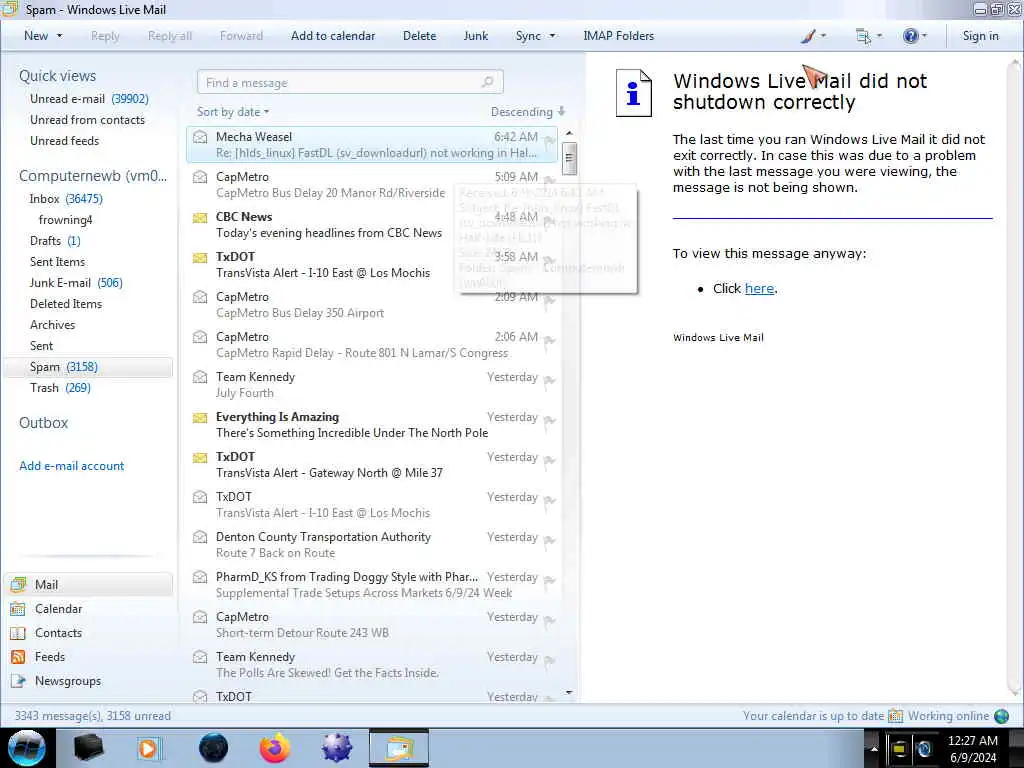The image size is (1024, 768).
Task: Open IMAP Folders
Action: [618, 36]
